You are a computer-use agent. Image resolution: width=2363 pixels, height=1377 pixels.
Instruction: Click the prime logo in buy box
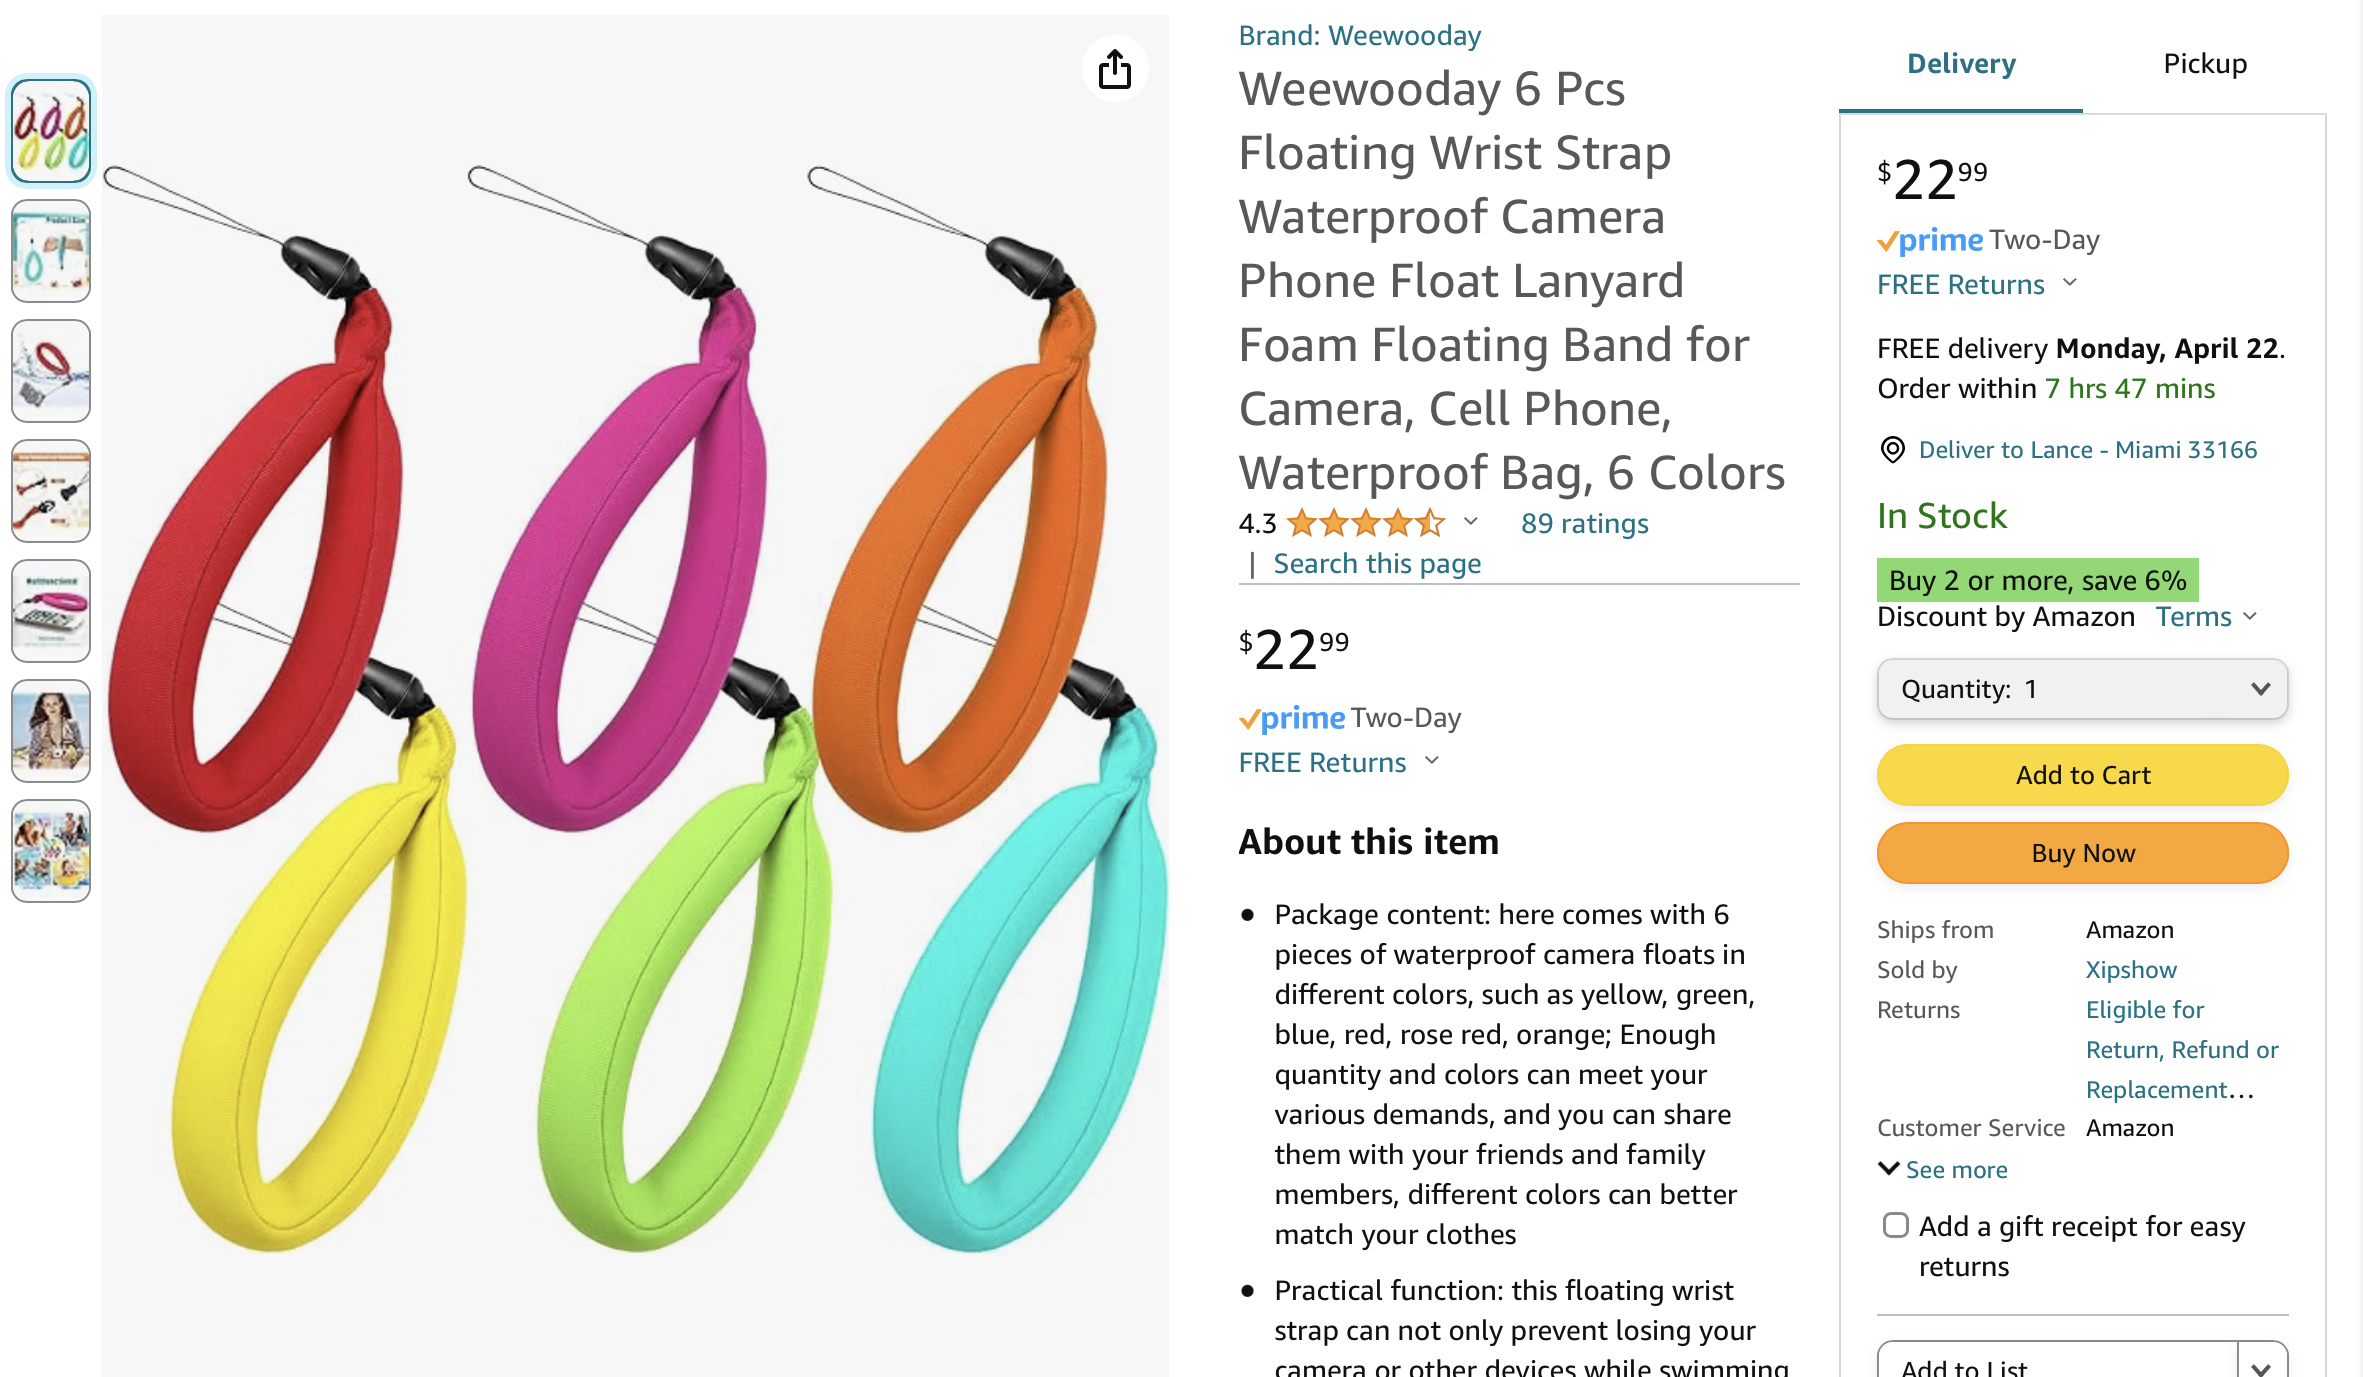[1930, 240]
